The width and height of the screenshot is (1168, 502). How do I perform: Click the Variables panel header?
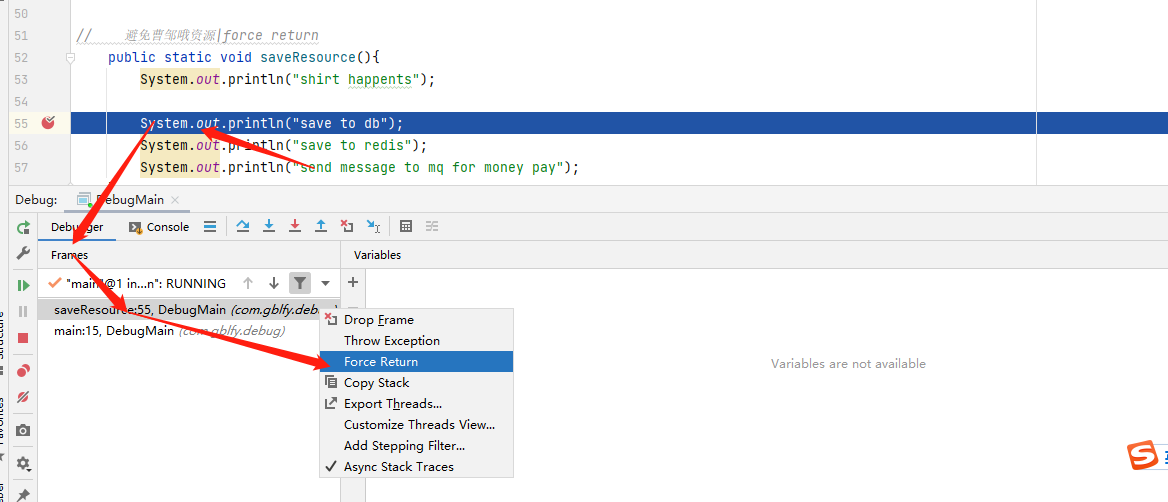tap(377, 255)
